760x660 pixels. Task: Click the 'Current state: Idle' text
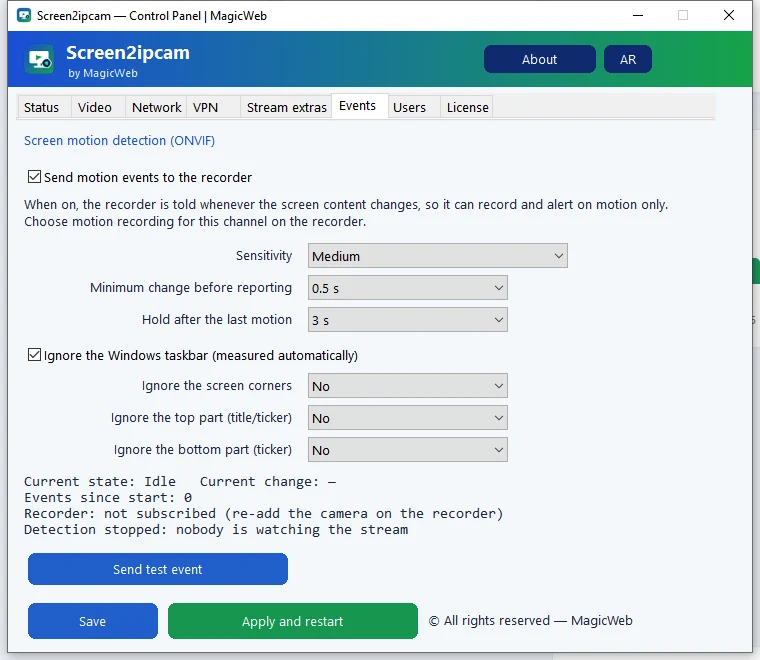100,481
